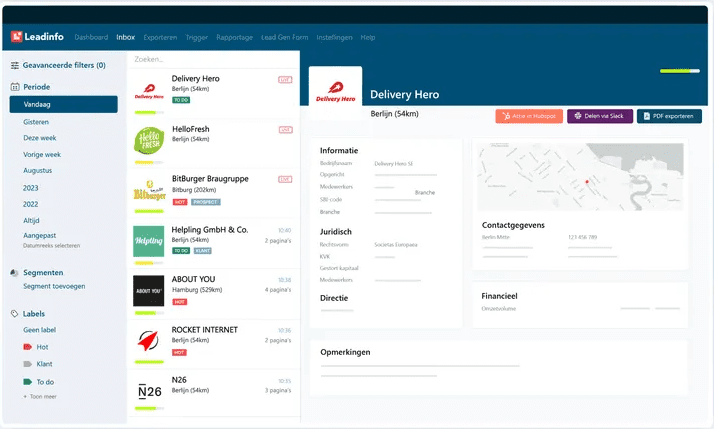Click the Zoeken search field

click(x=210, y=61)
